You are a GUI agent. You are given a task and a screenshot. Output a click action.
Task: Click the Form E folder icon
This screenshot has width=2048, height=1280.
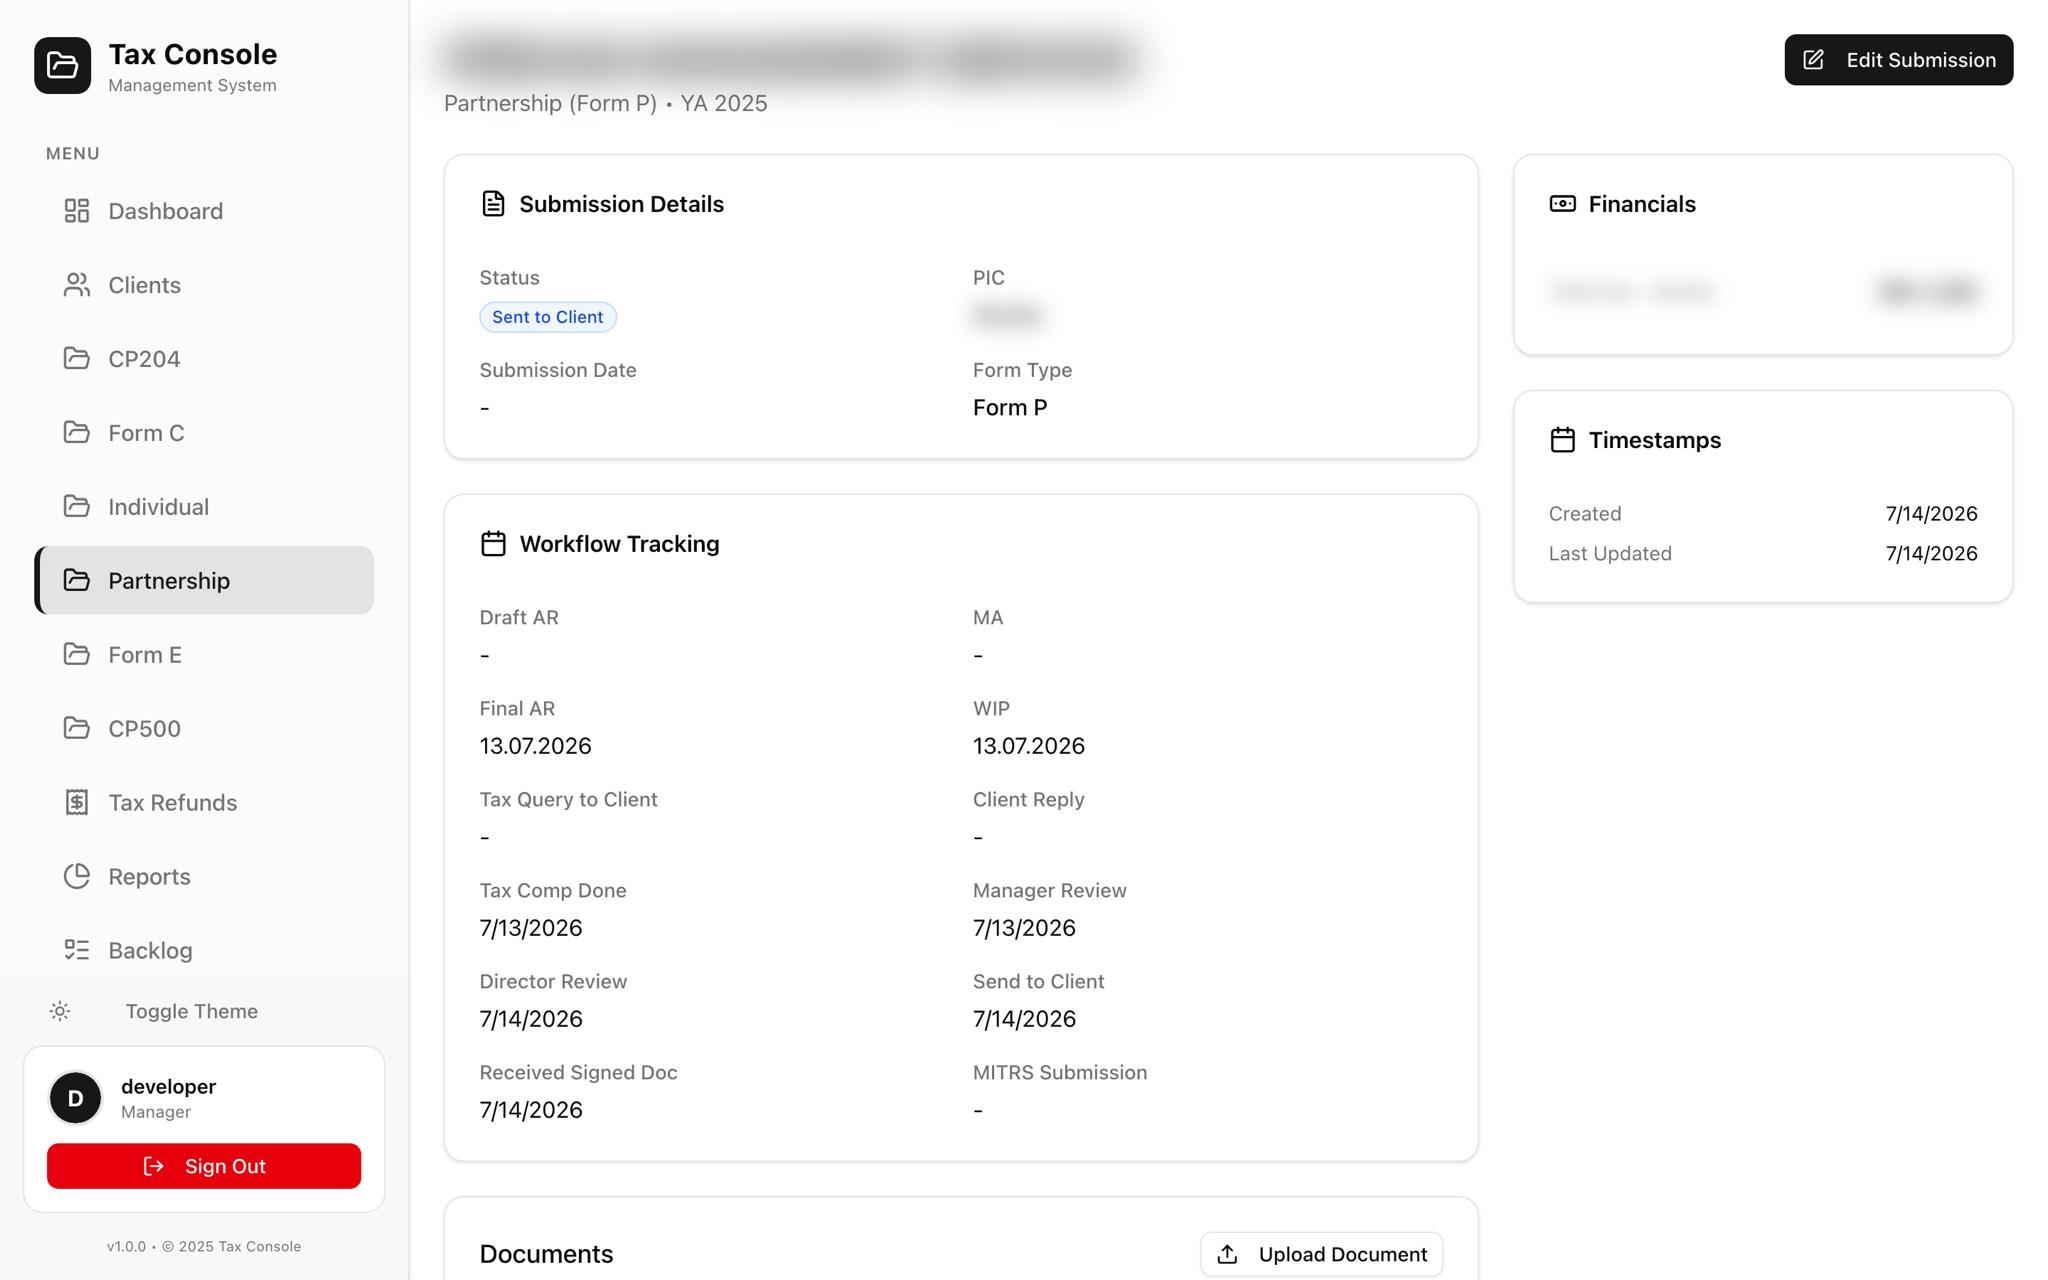point(77,654)
